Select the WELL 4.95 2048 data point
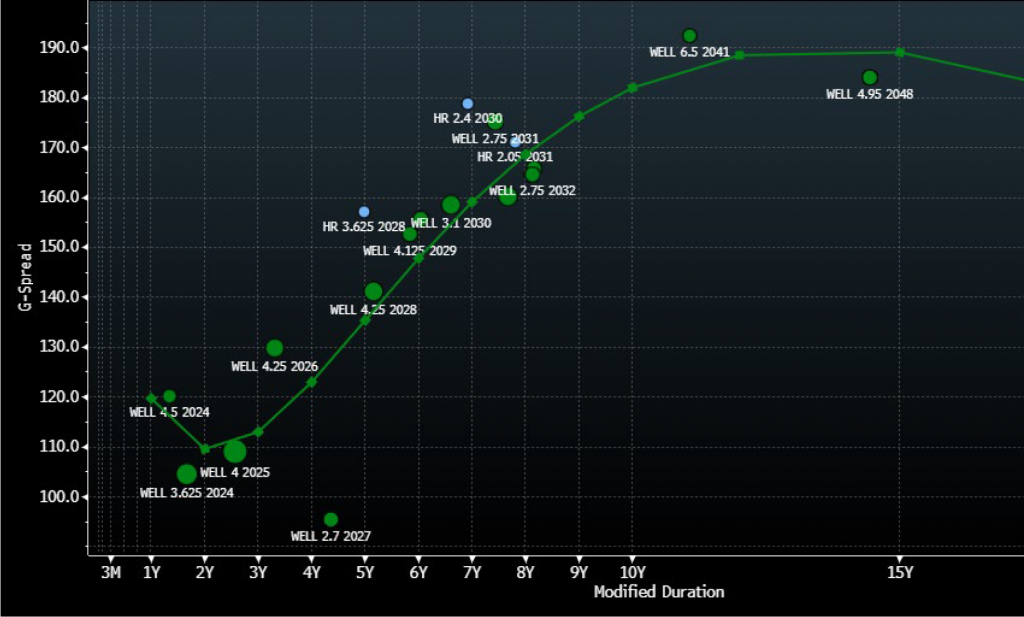The width and height of the screenshot is (1024, 617). 869,78
